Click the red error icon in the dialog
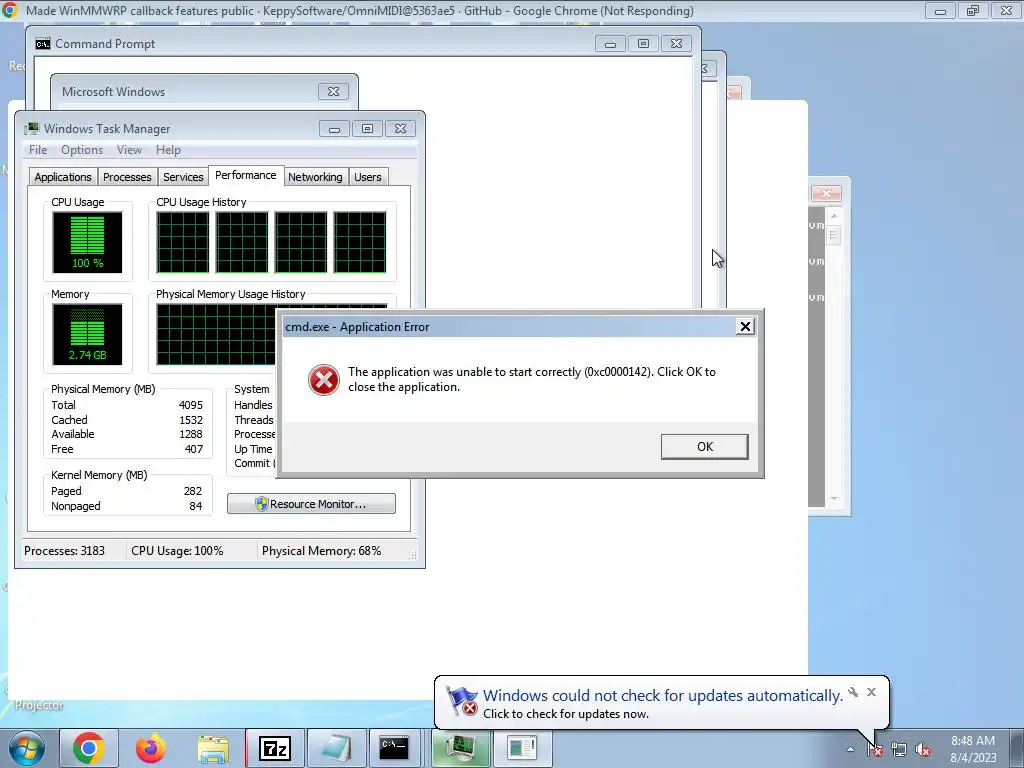 [323, 380]
